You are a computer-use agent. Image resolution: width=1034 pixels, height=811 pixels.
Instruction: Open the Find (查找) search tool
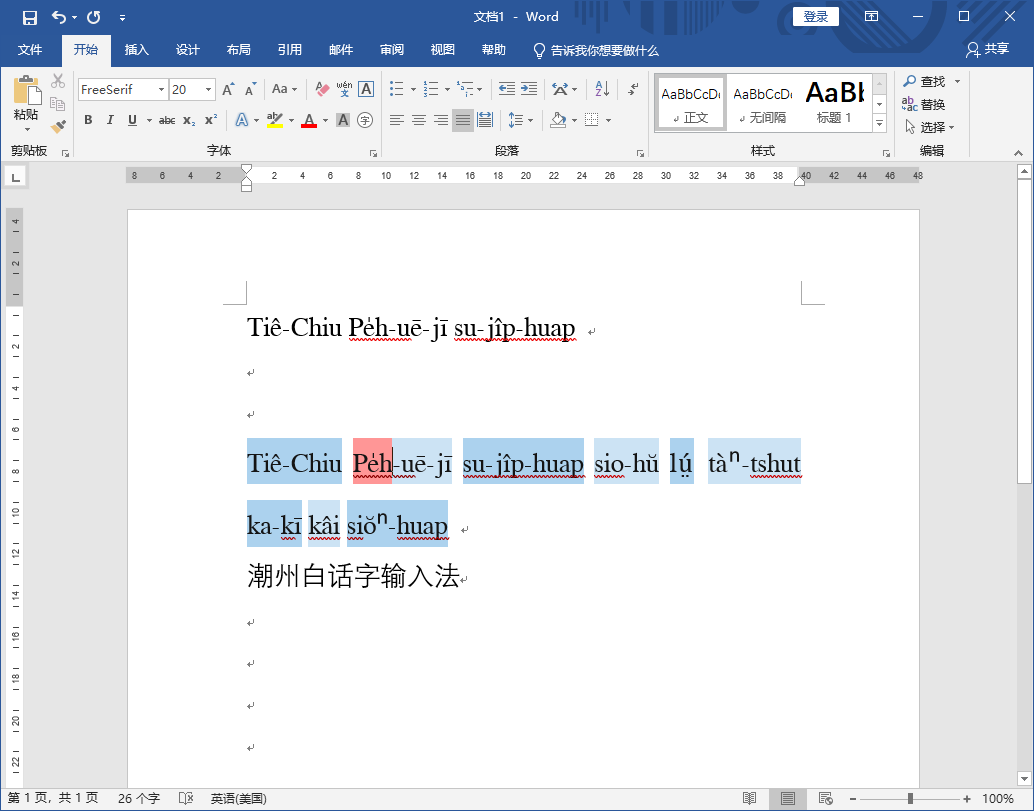click(924, 81)
